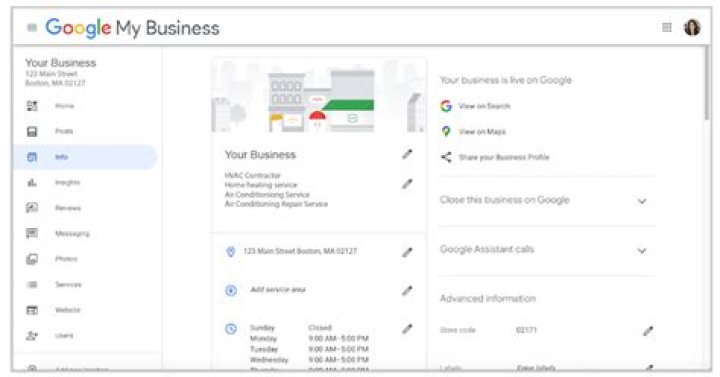This screenshot has height=377, width=720.
Task: Click the Insights bar chart icon
Action: point(32,183)
